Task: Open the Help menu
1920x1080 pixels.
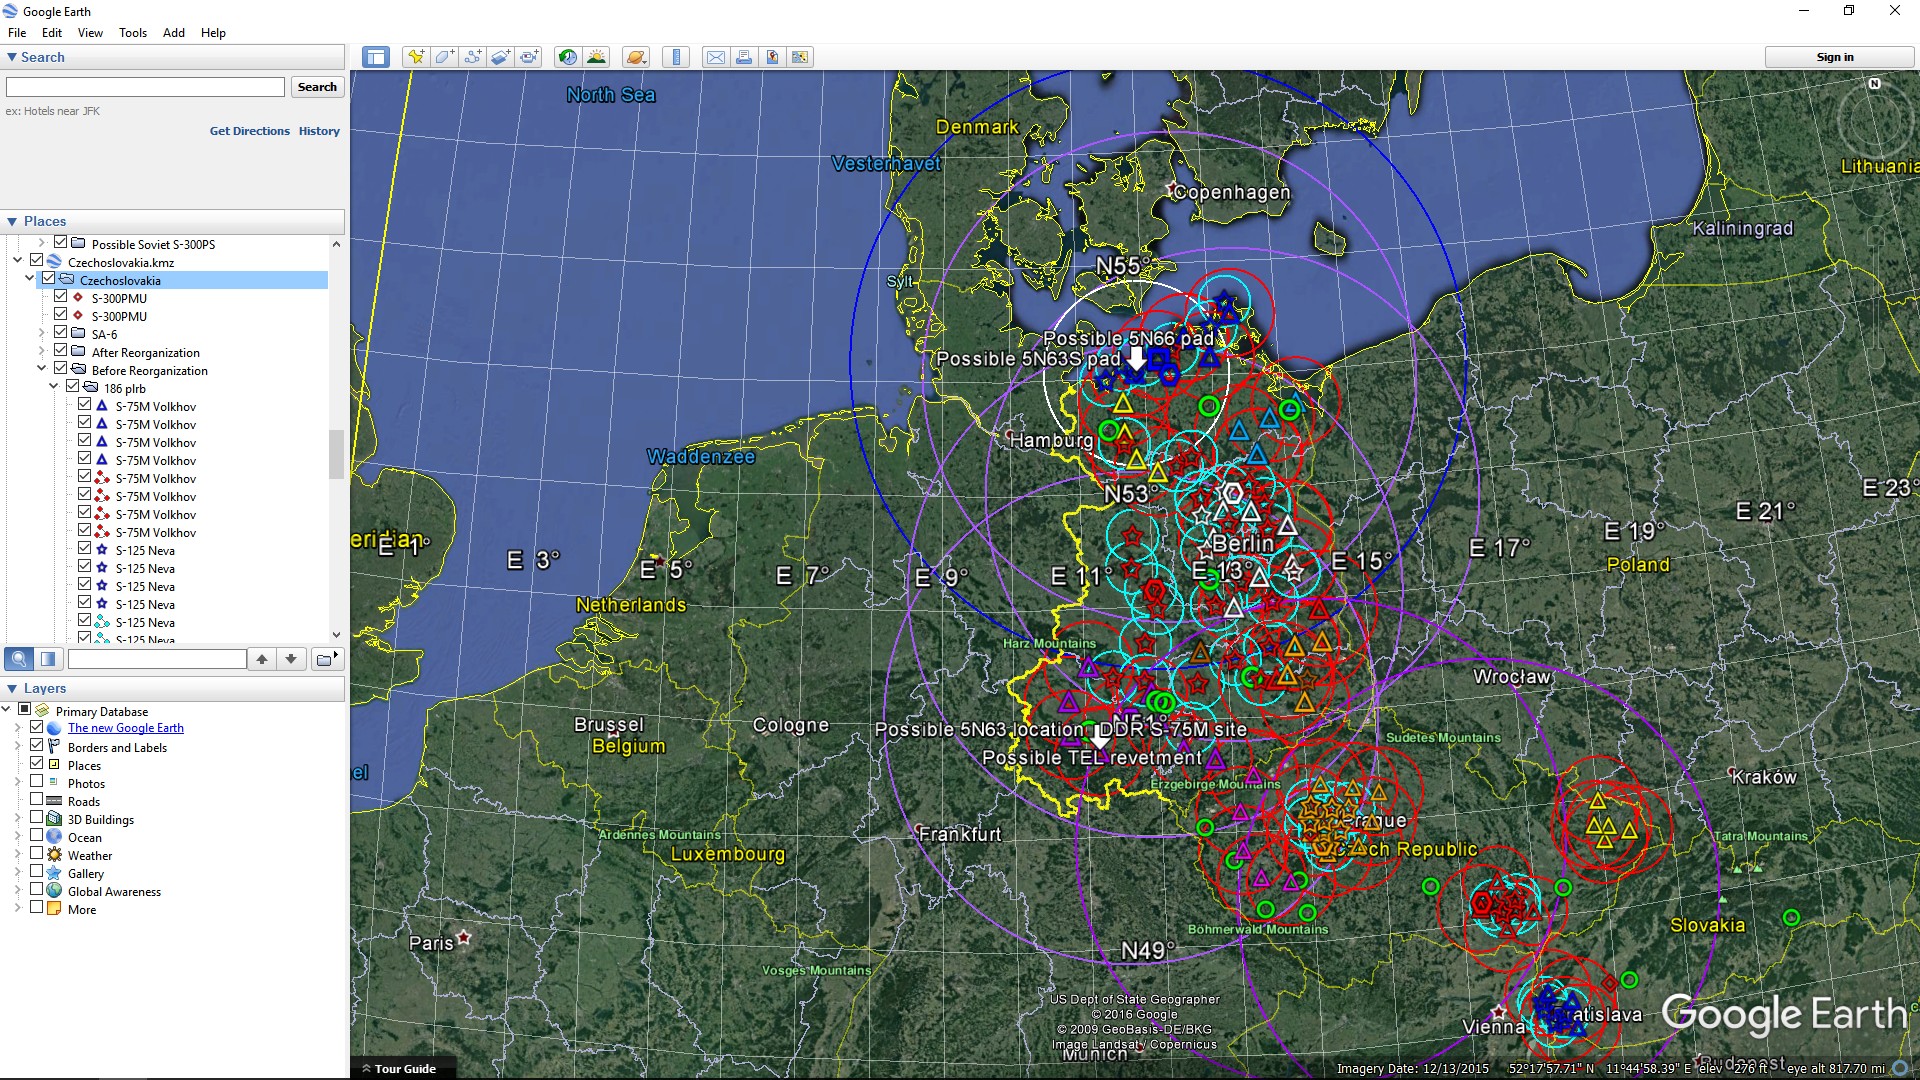Action: 213,33
